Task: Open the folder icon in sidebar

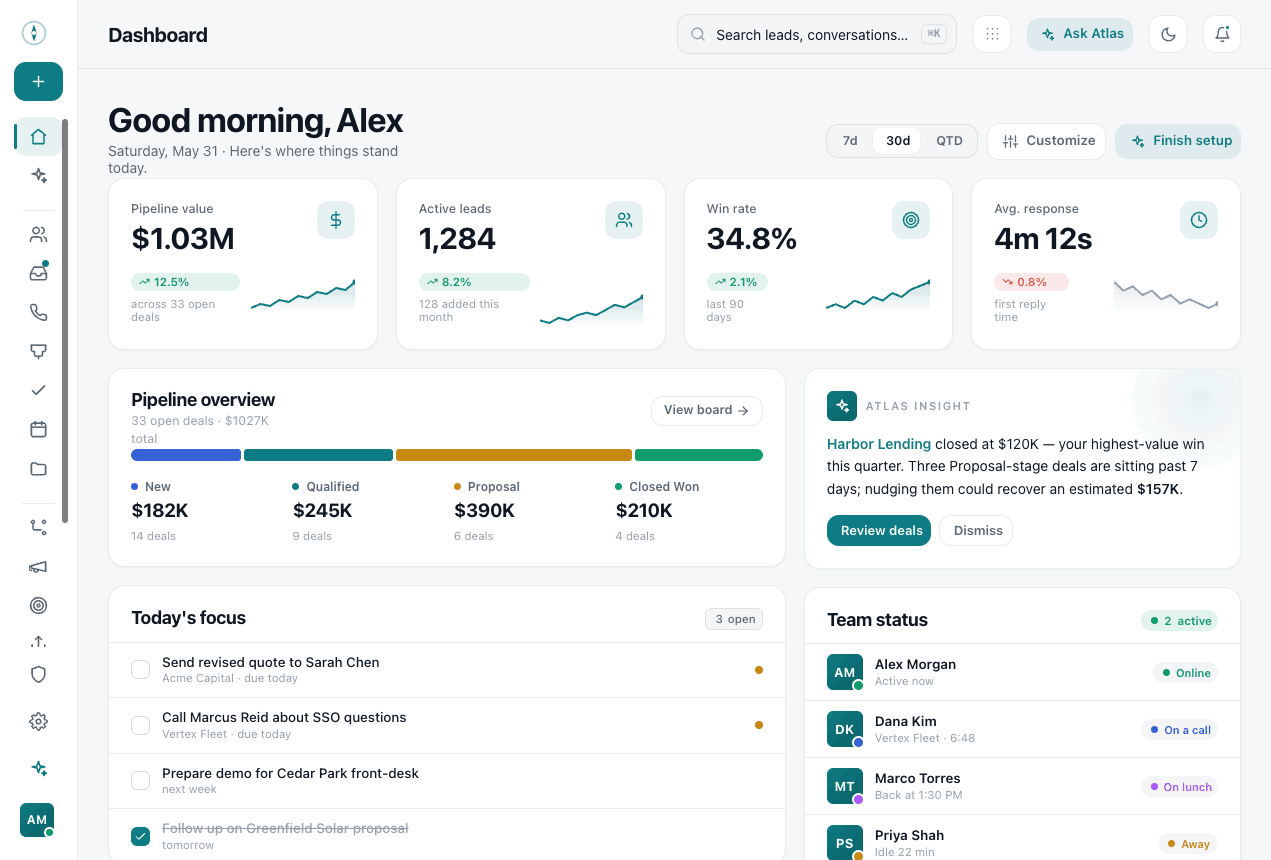Action: tap(38, 469)
